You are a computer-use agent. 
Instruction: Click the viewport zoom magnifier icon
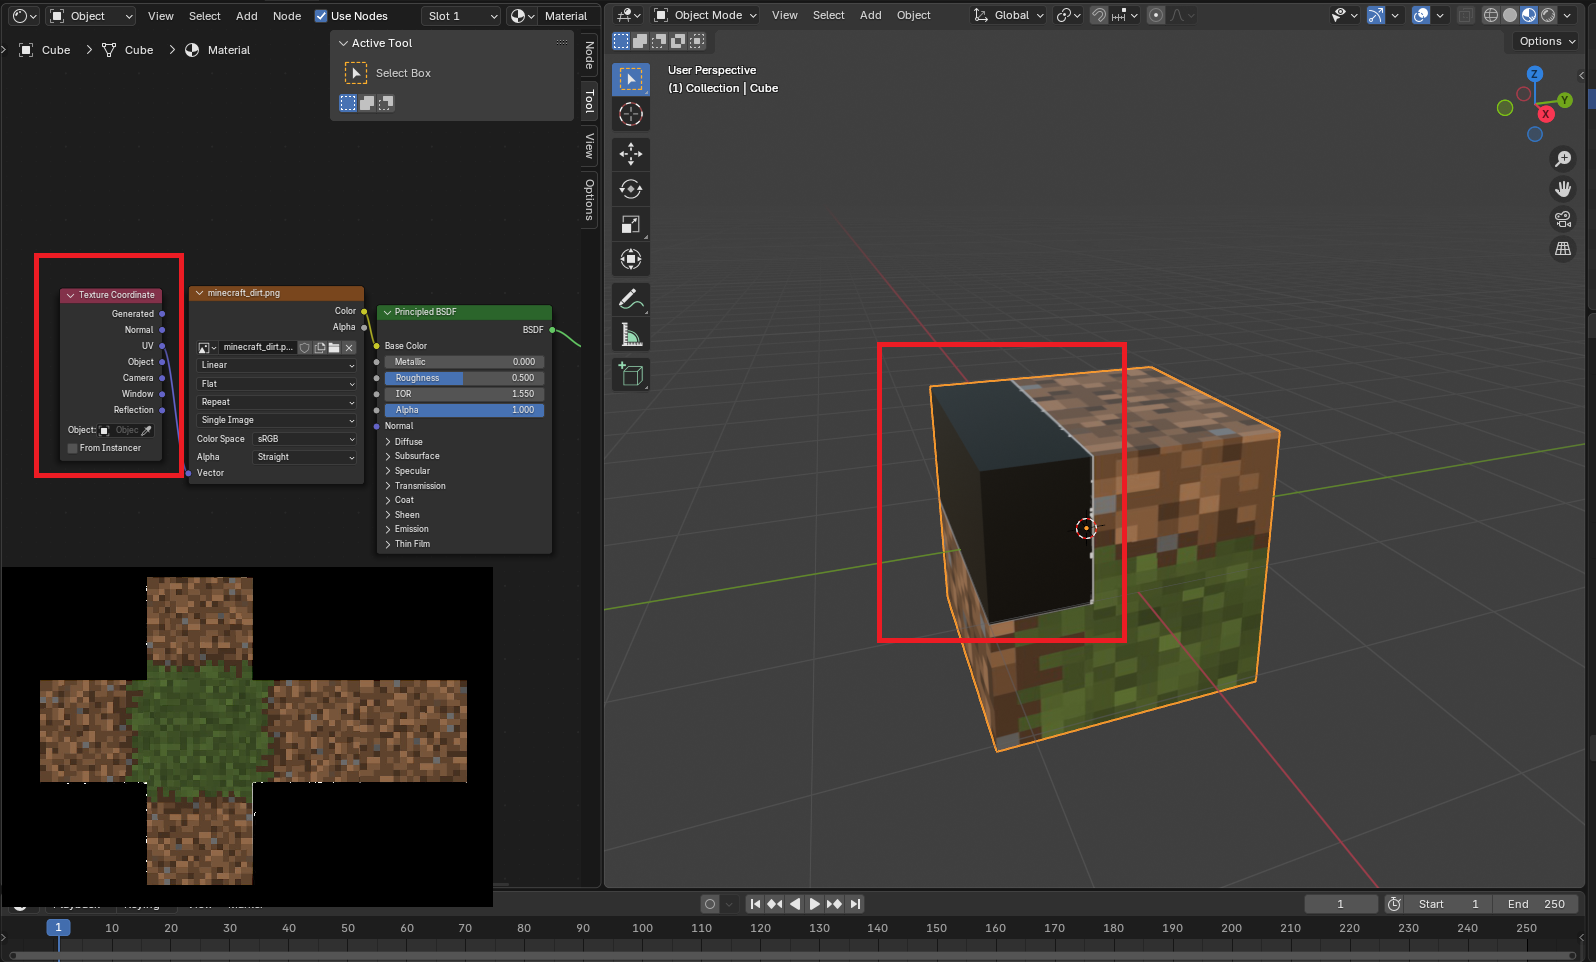tap(1563, 159)
